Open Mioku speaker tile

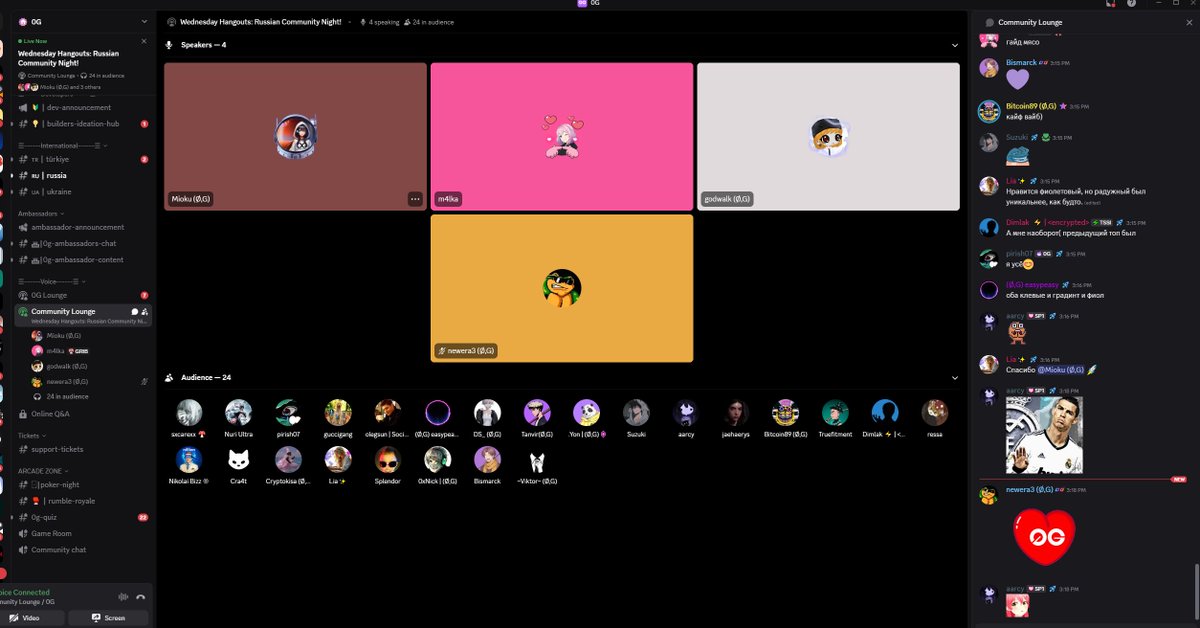[295, 137]
